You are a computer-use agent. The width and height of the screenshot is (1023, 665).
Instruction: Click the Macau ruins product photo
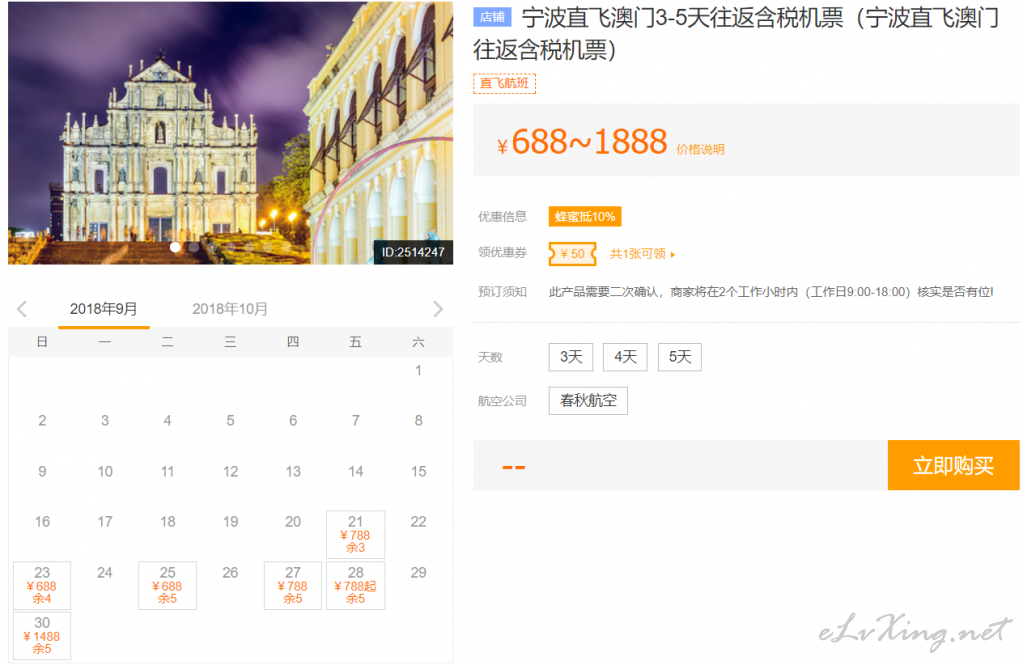(230, 133)
